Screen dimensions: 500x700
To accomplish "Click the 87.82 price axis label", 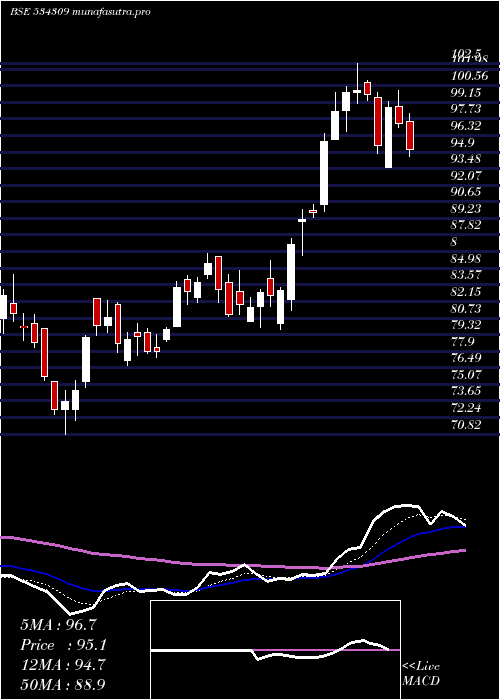I will (x=466, y=226).
